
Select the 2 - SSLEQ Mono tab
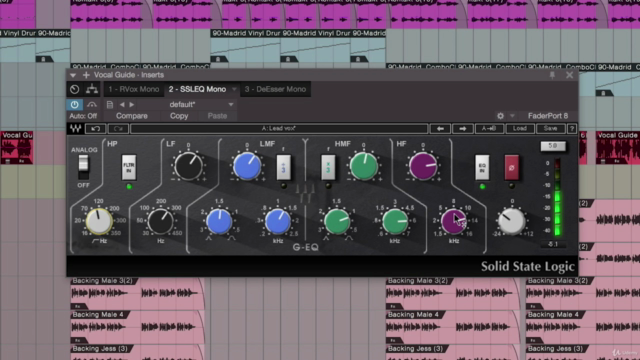point(198,89)
